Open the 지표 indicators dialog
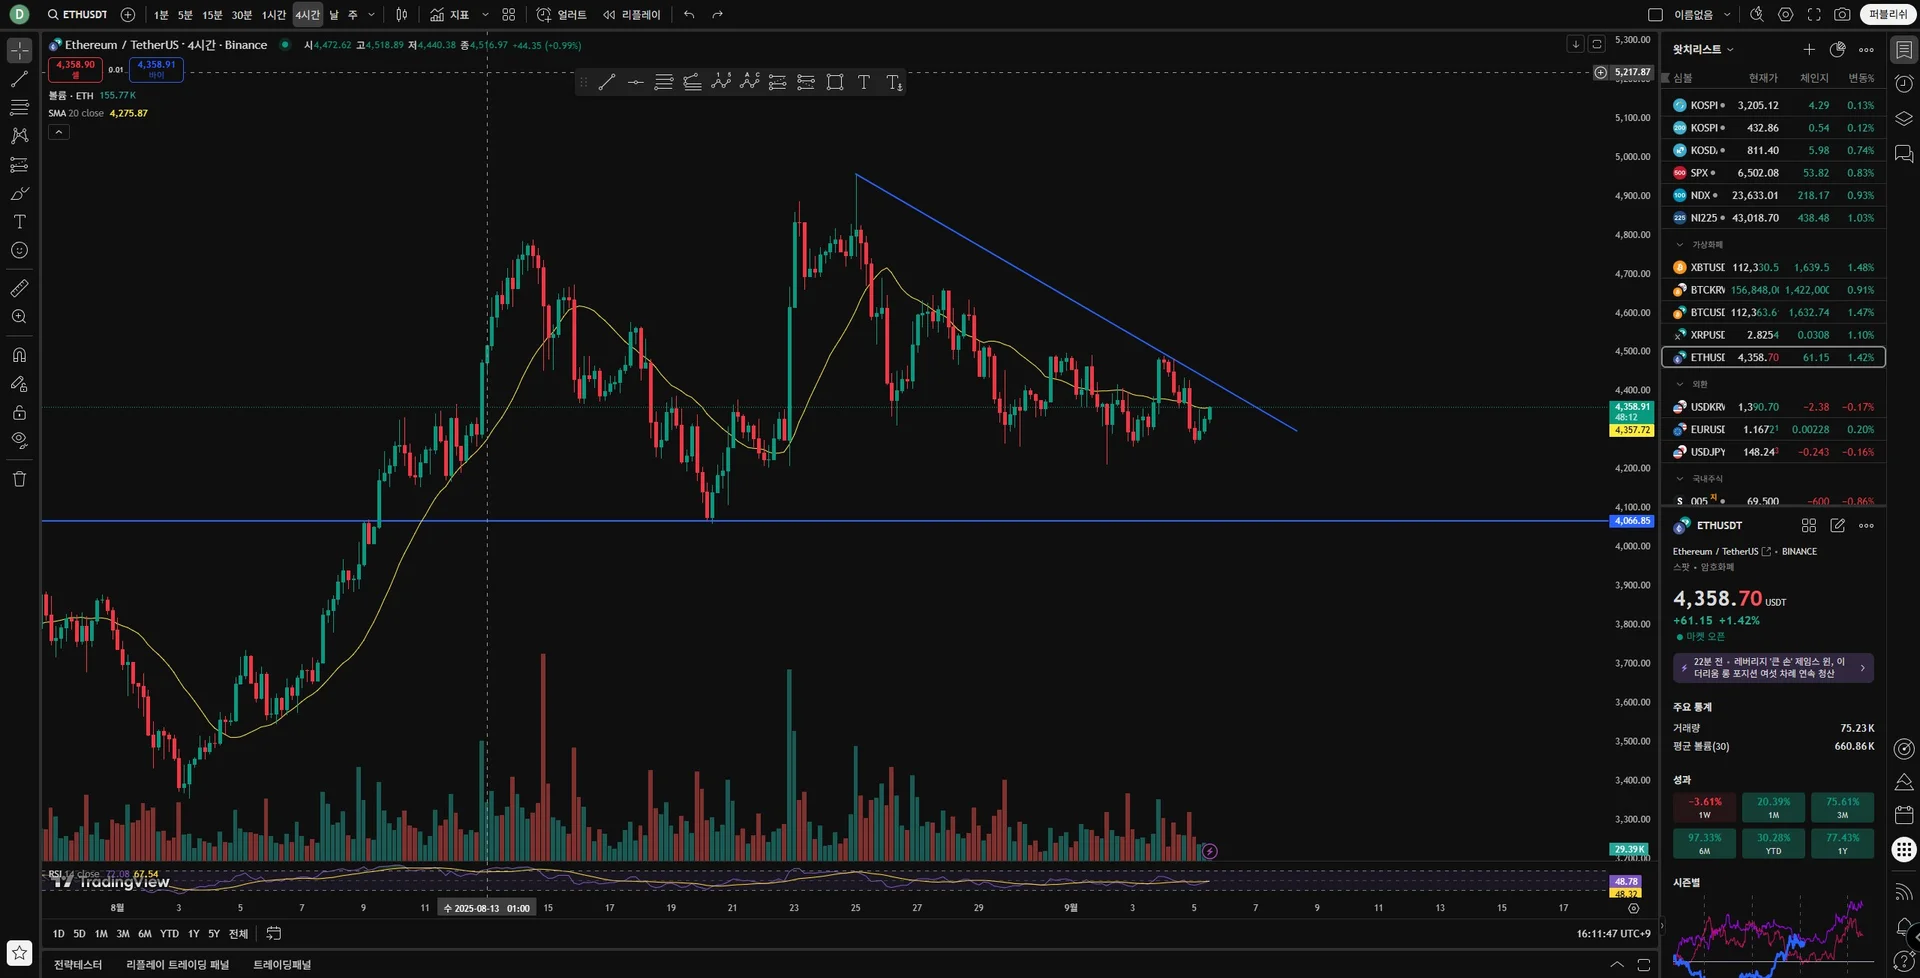The height and width of the screenshot is (978, 1920). (x=450, y=15)
